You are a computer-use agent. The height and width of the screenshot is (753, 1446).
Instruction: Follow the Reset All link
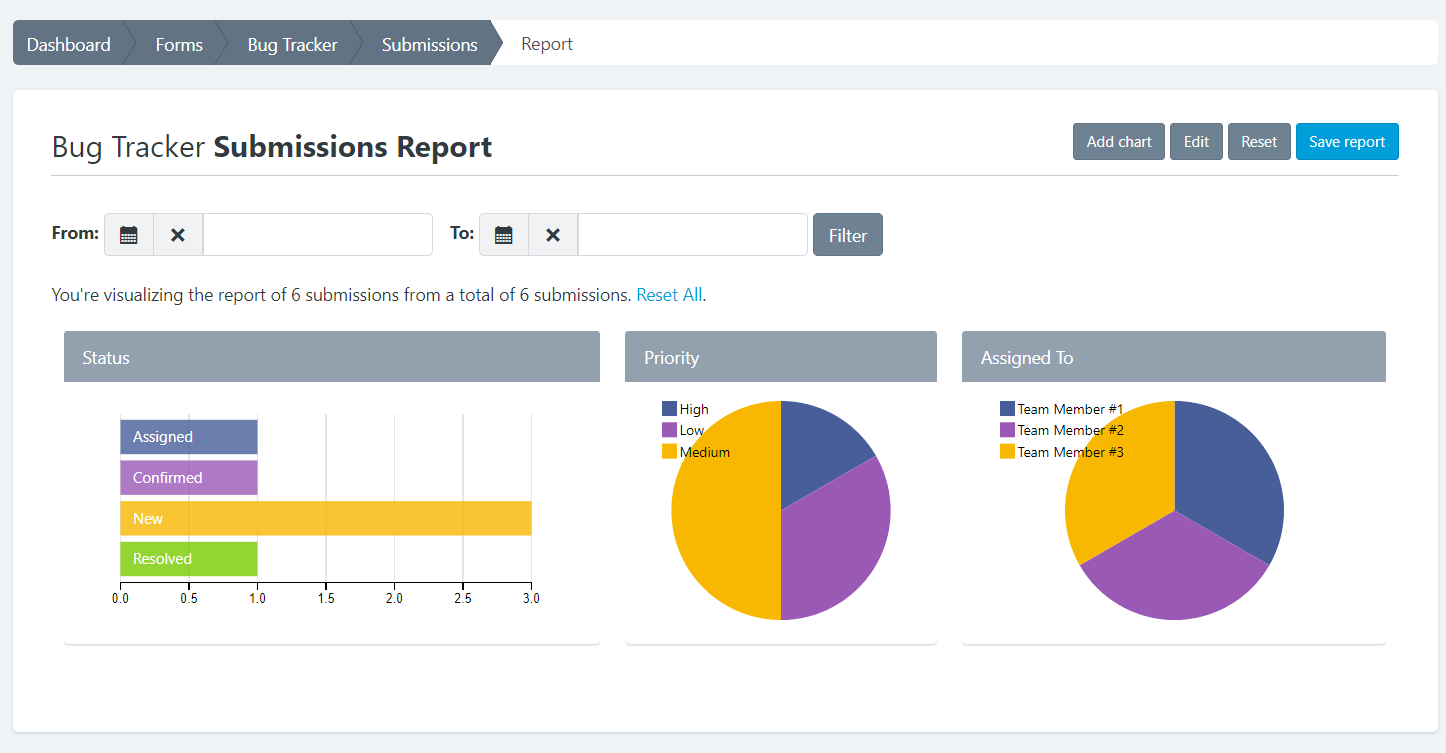pyautogui.click(x=669, y=295)
